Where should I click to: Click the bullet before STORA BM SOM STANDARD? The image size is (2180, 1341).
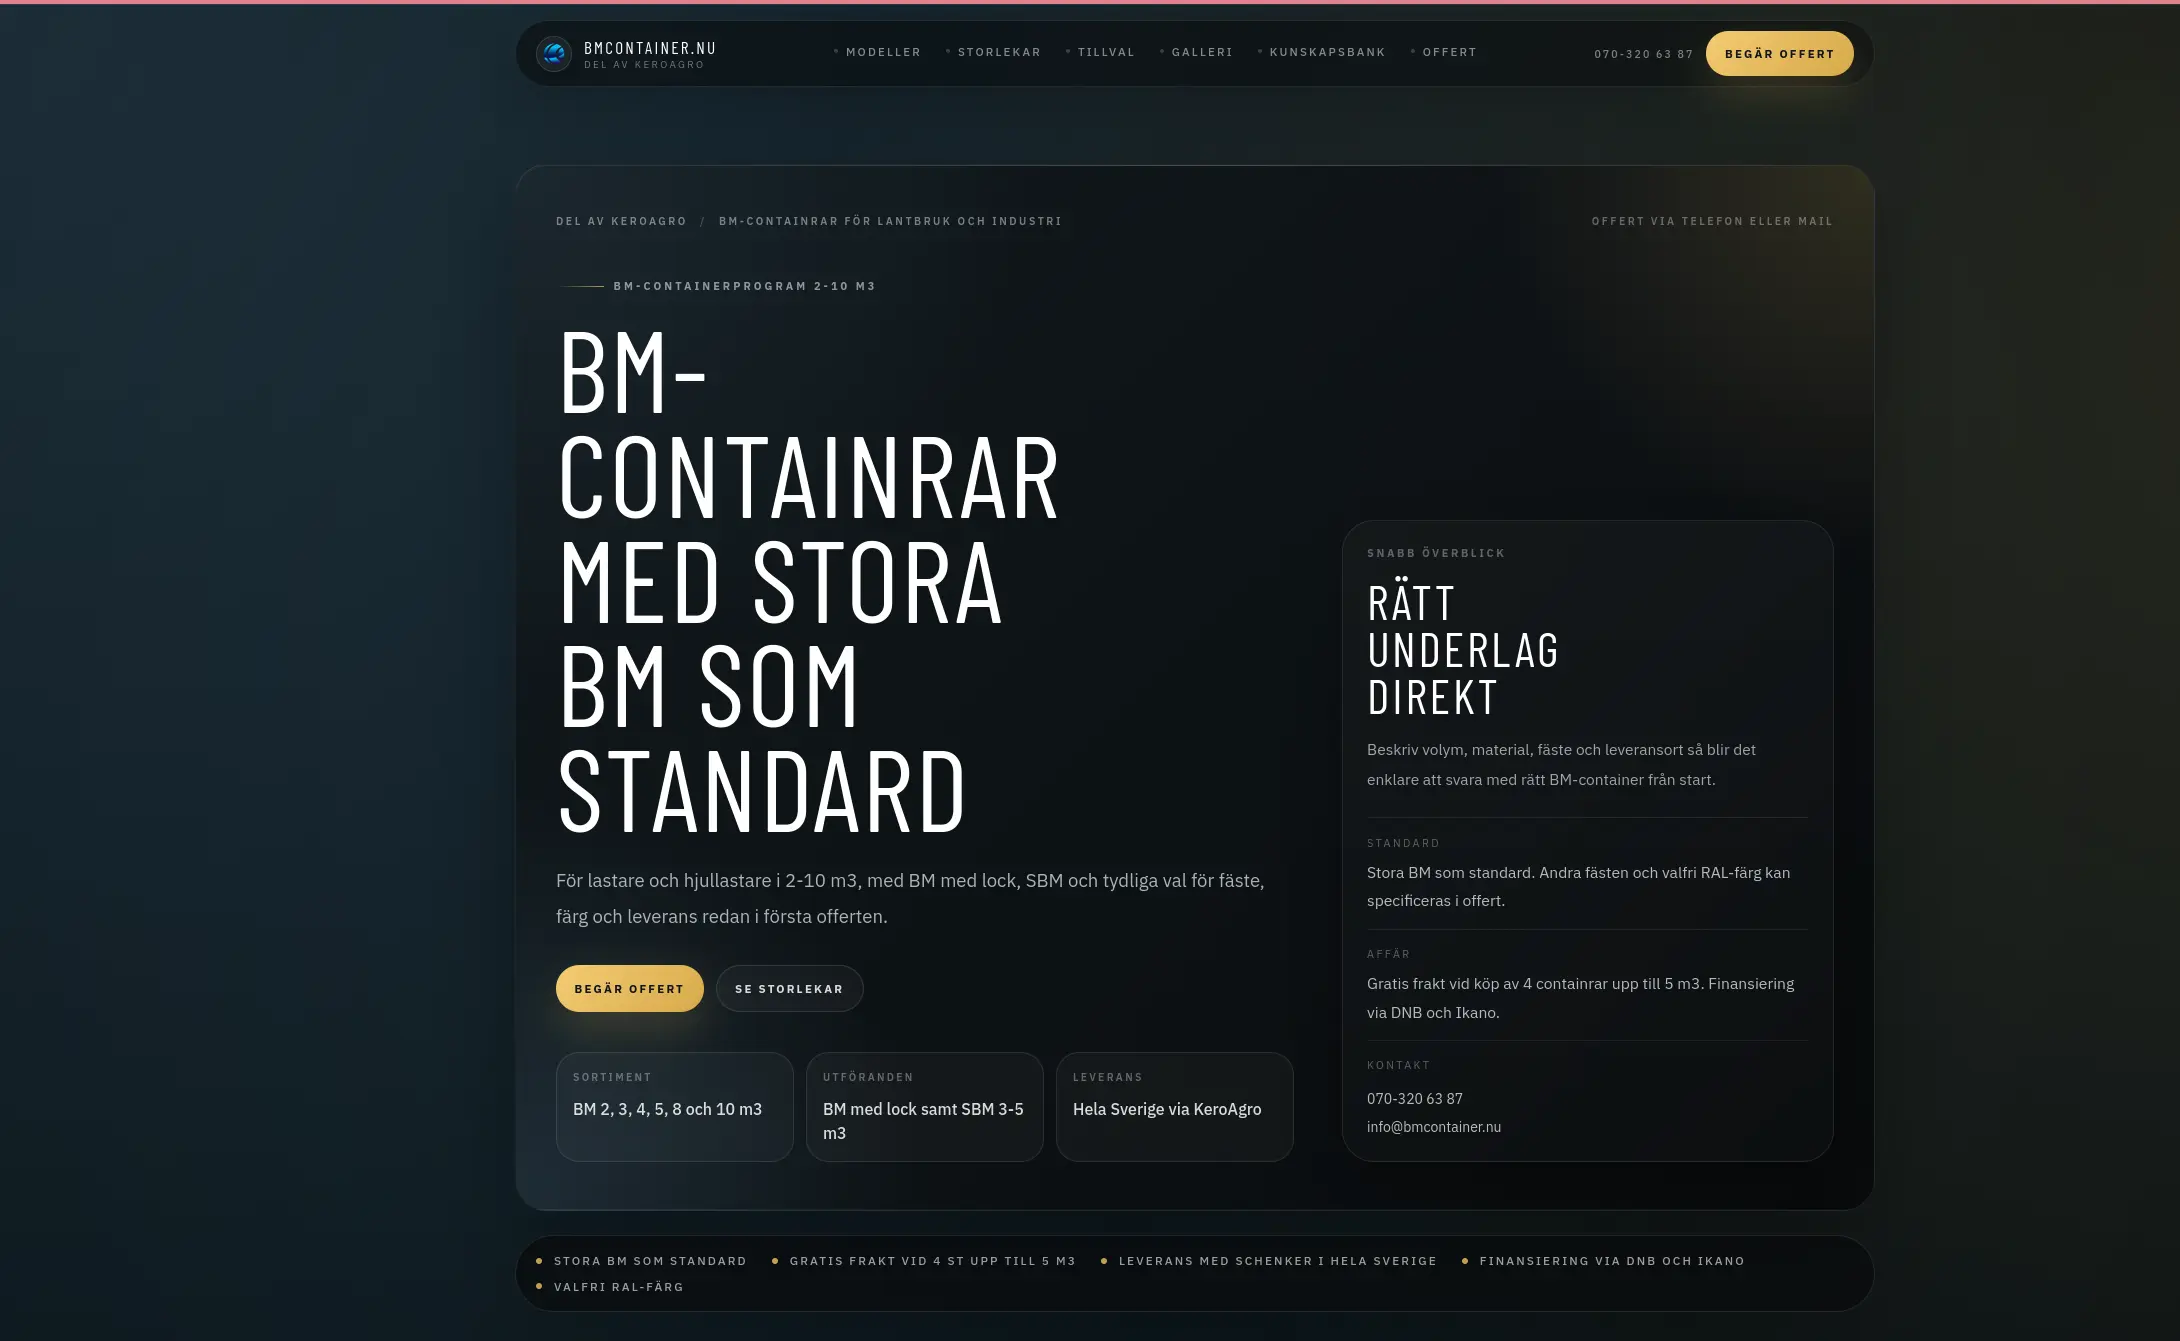click(541, 1261)
